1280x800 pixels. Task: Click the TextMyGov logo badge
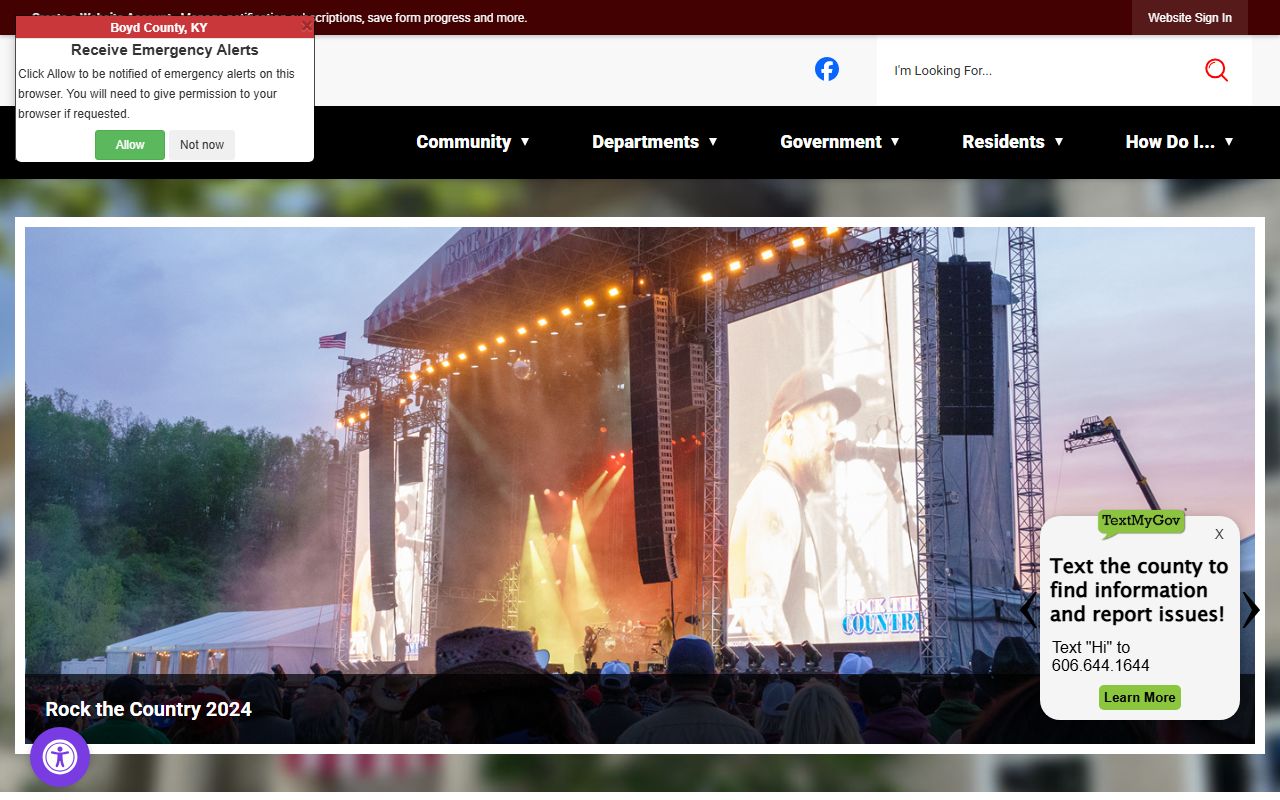click(1141, 521)
